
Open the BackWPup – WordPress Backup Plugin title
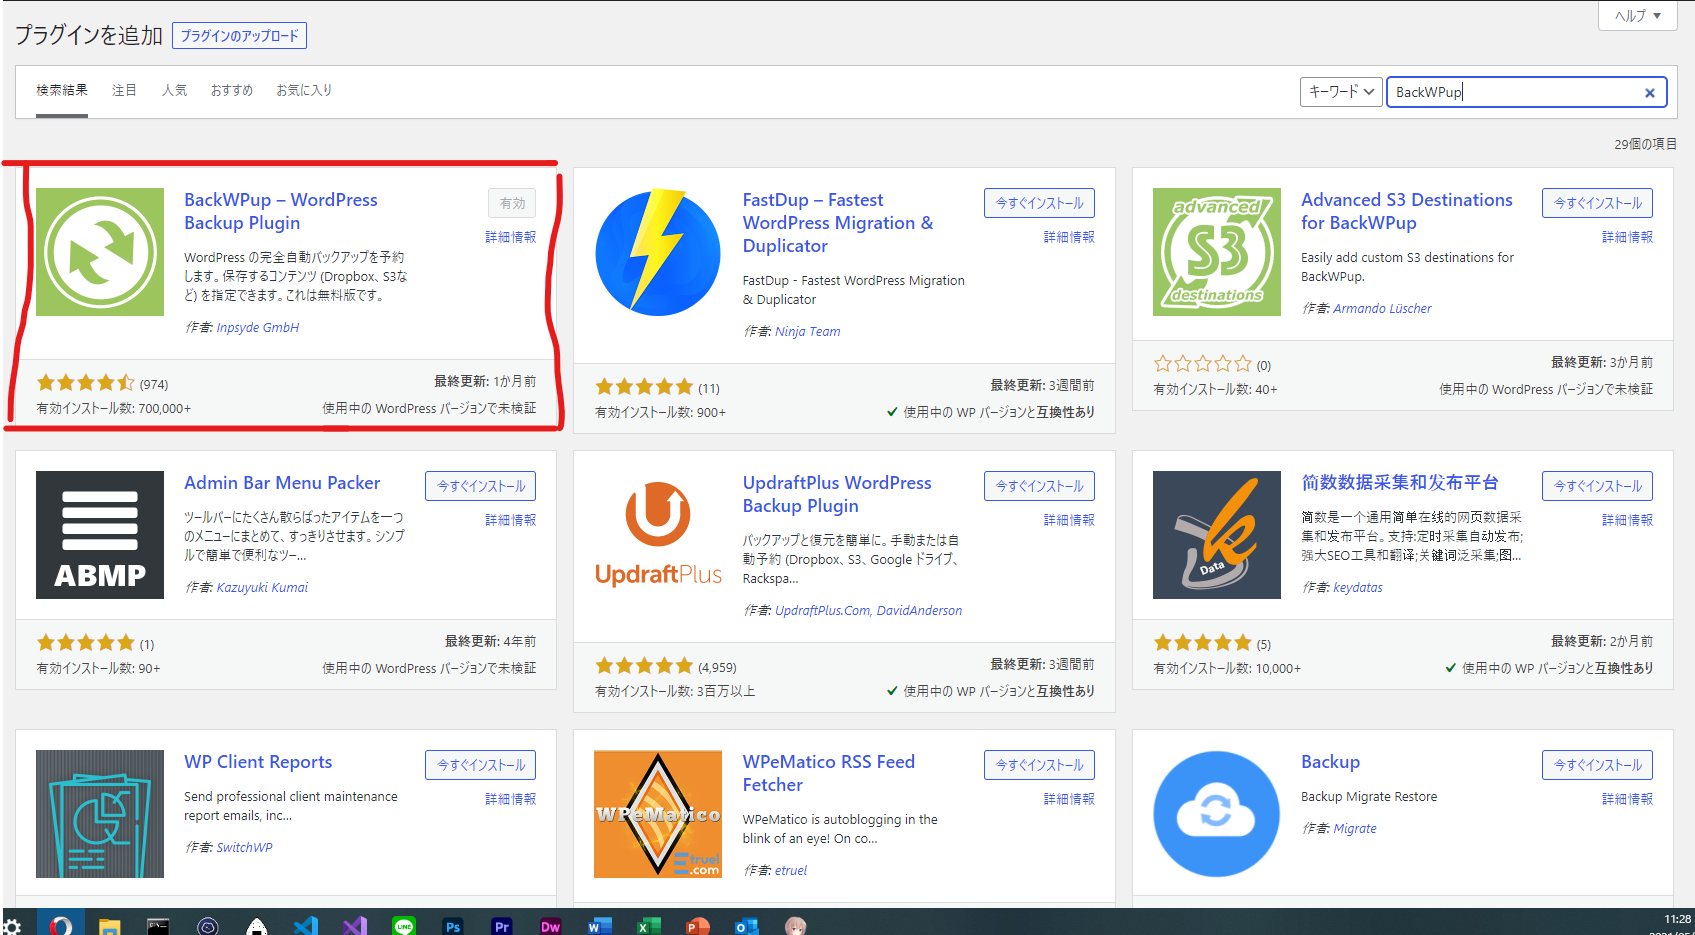pyautogui.click(x=281, y=211)
